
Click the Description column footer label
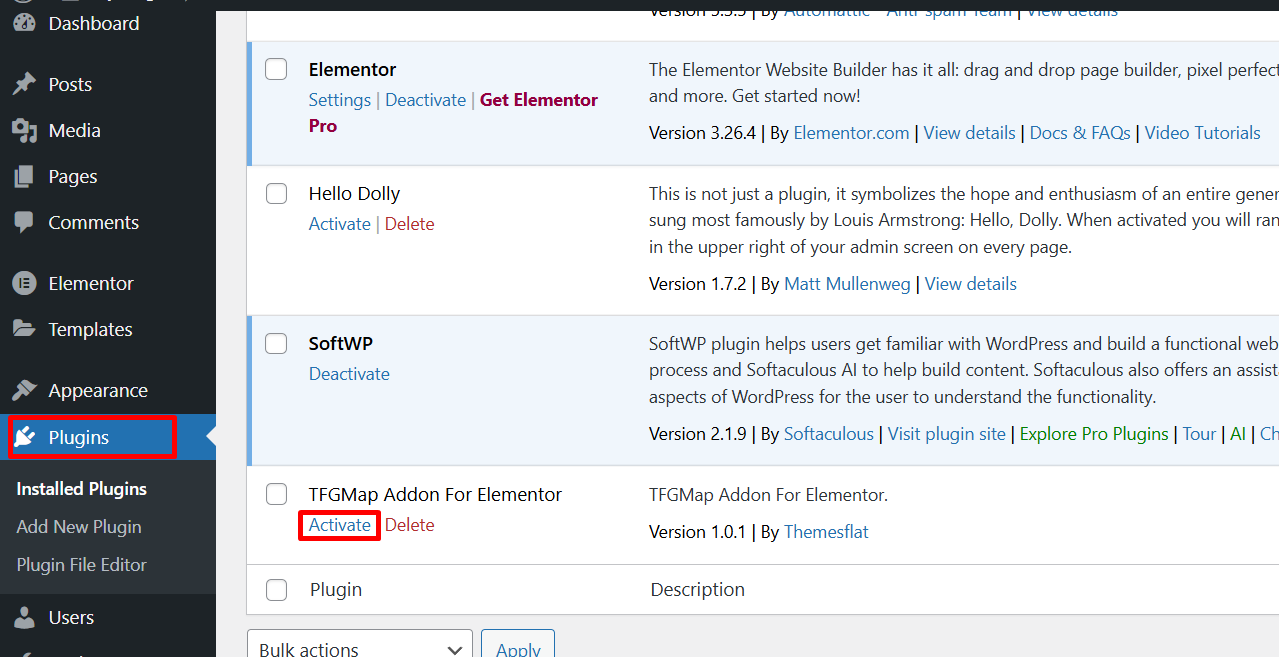coord(698,590)
